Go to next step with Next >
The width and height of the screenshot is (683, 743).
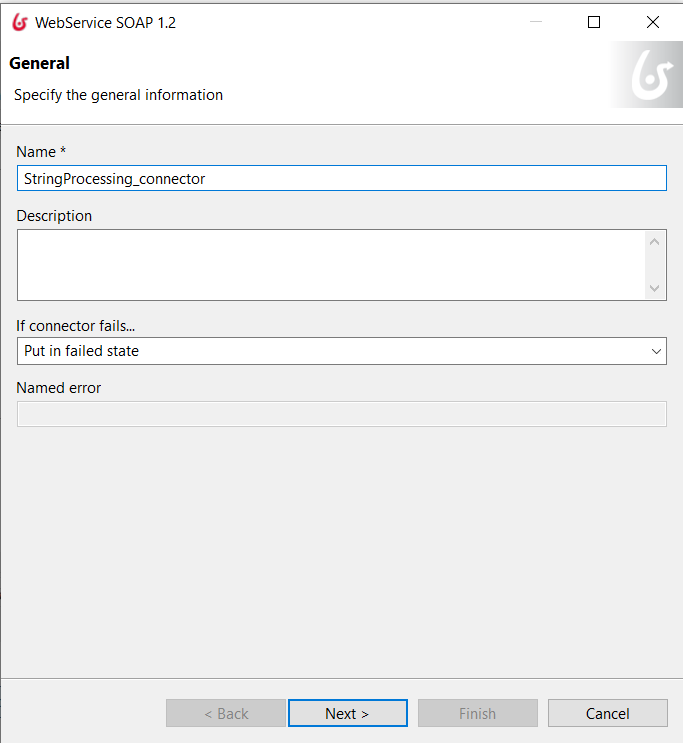348,713
